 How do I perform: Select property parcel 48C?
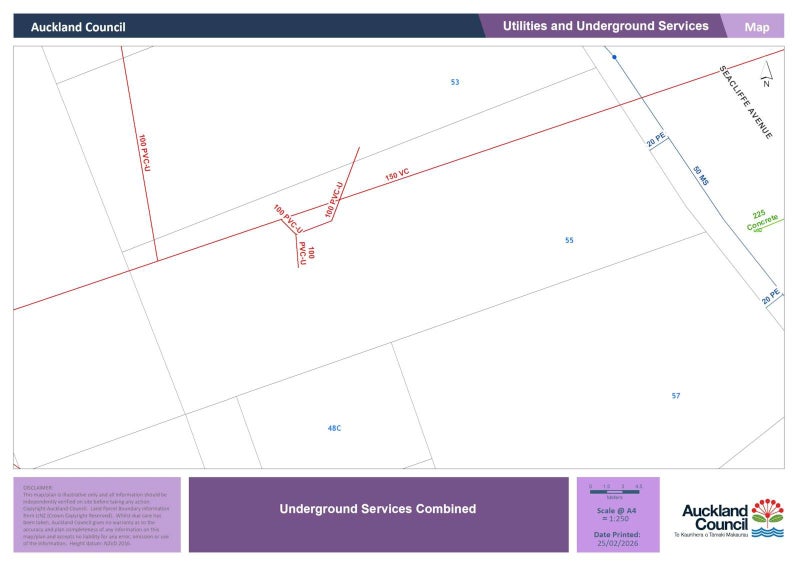click(334, 428)
